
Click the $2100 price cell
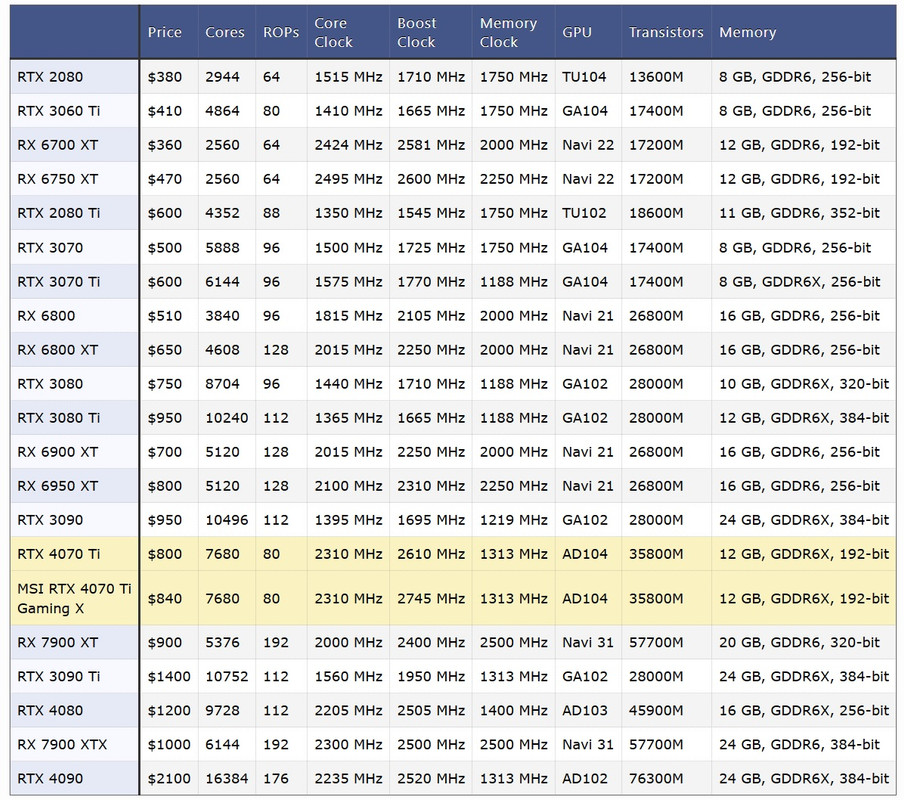tap(169, 778)
